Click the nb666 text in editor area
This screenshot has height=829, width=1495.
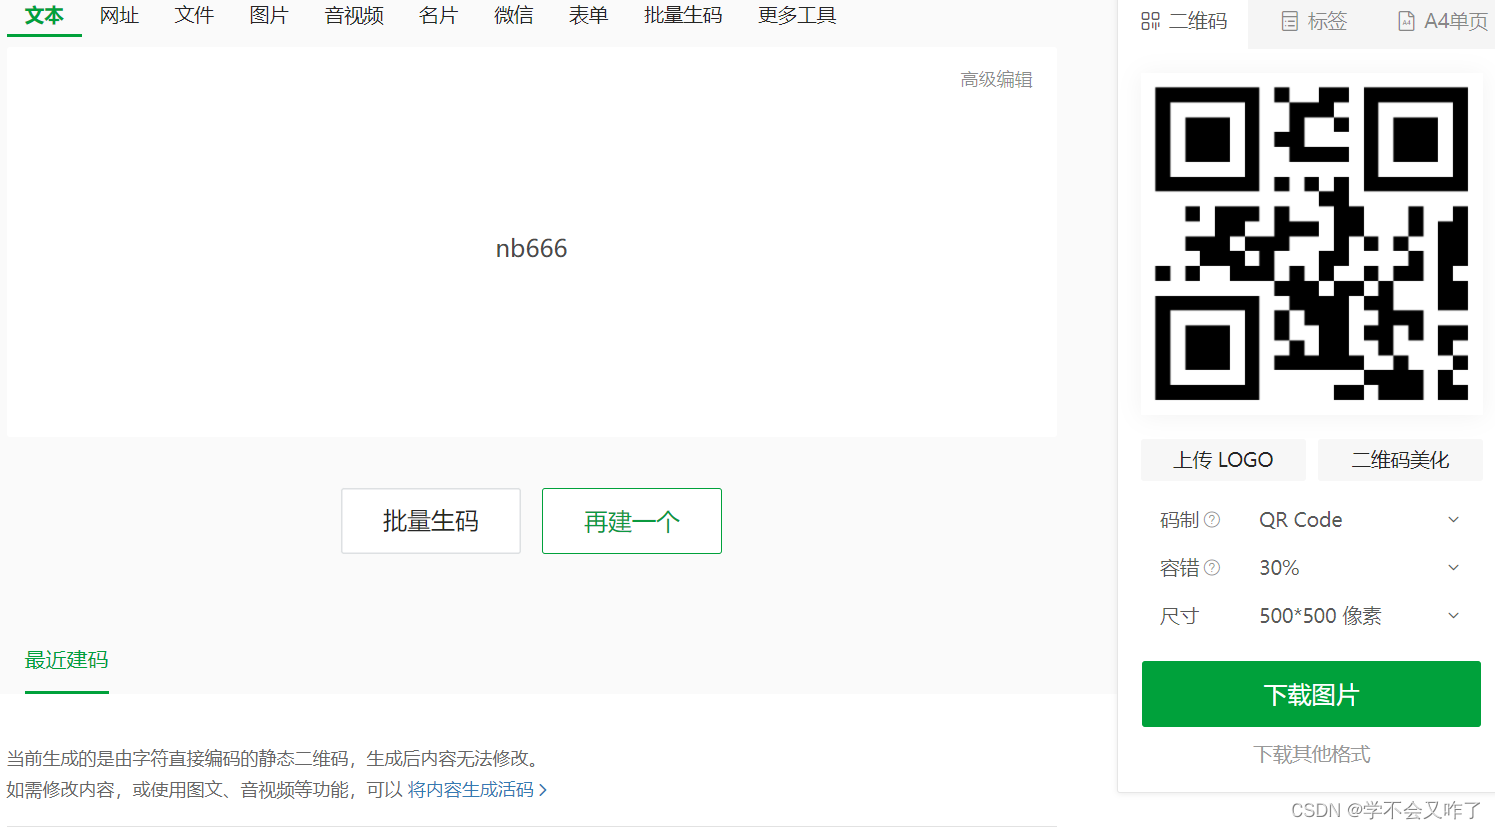pos(531,248)
